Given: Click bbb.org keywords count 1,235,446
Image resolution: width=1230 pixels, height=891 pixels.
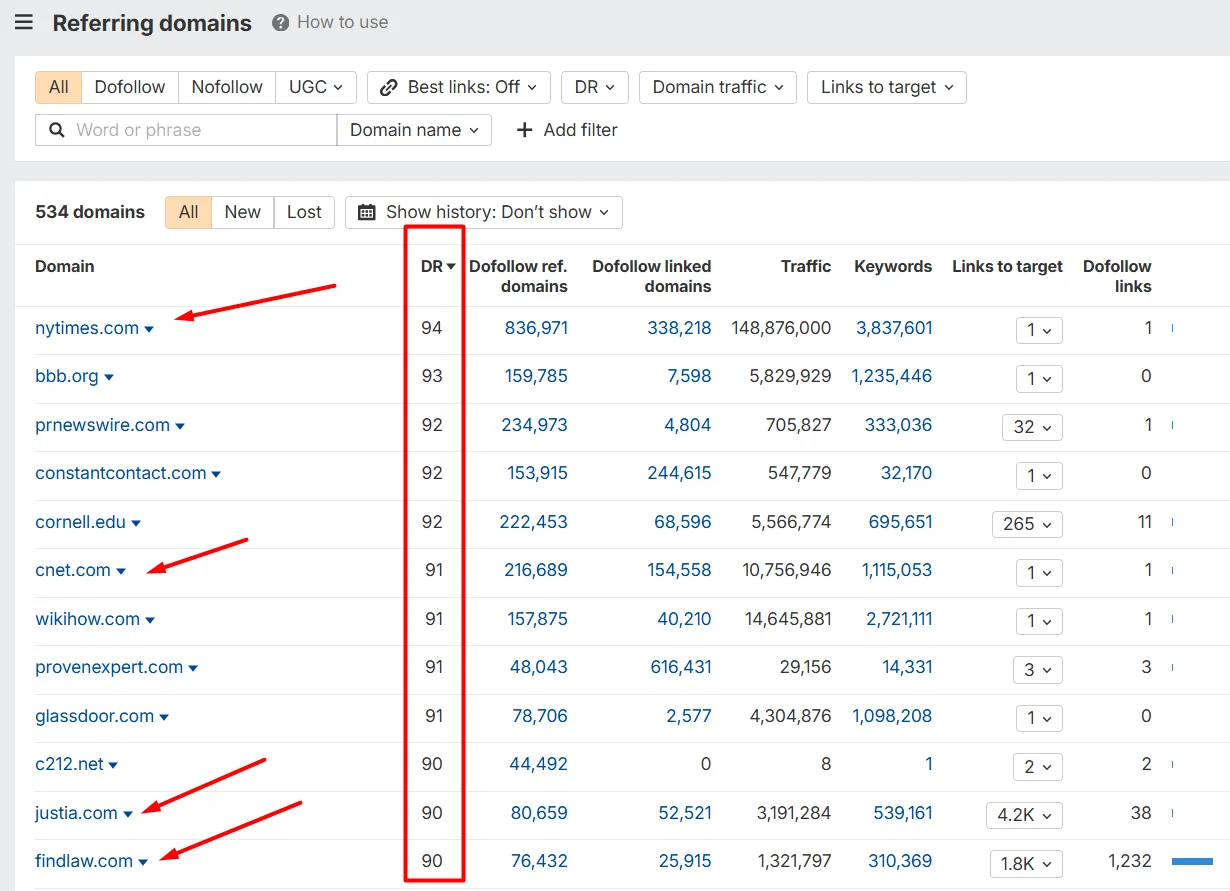Looking at the screenshot, I should click(x=892, y=376).
